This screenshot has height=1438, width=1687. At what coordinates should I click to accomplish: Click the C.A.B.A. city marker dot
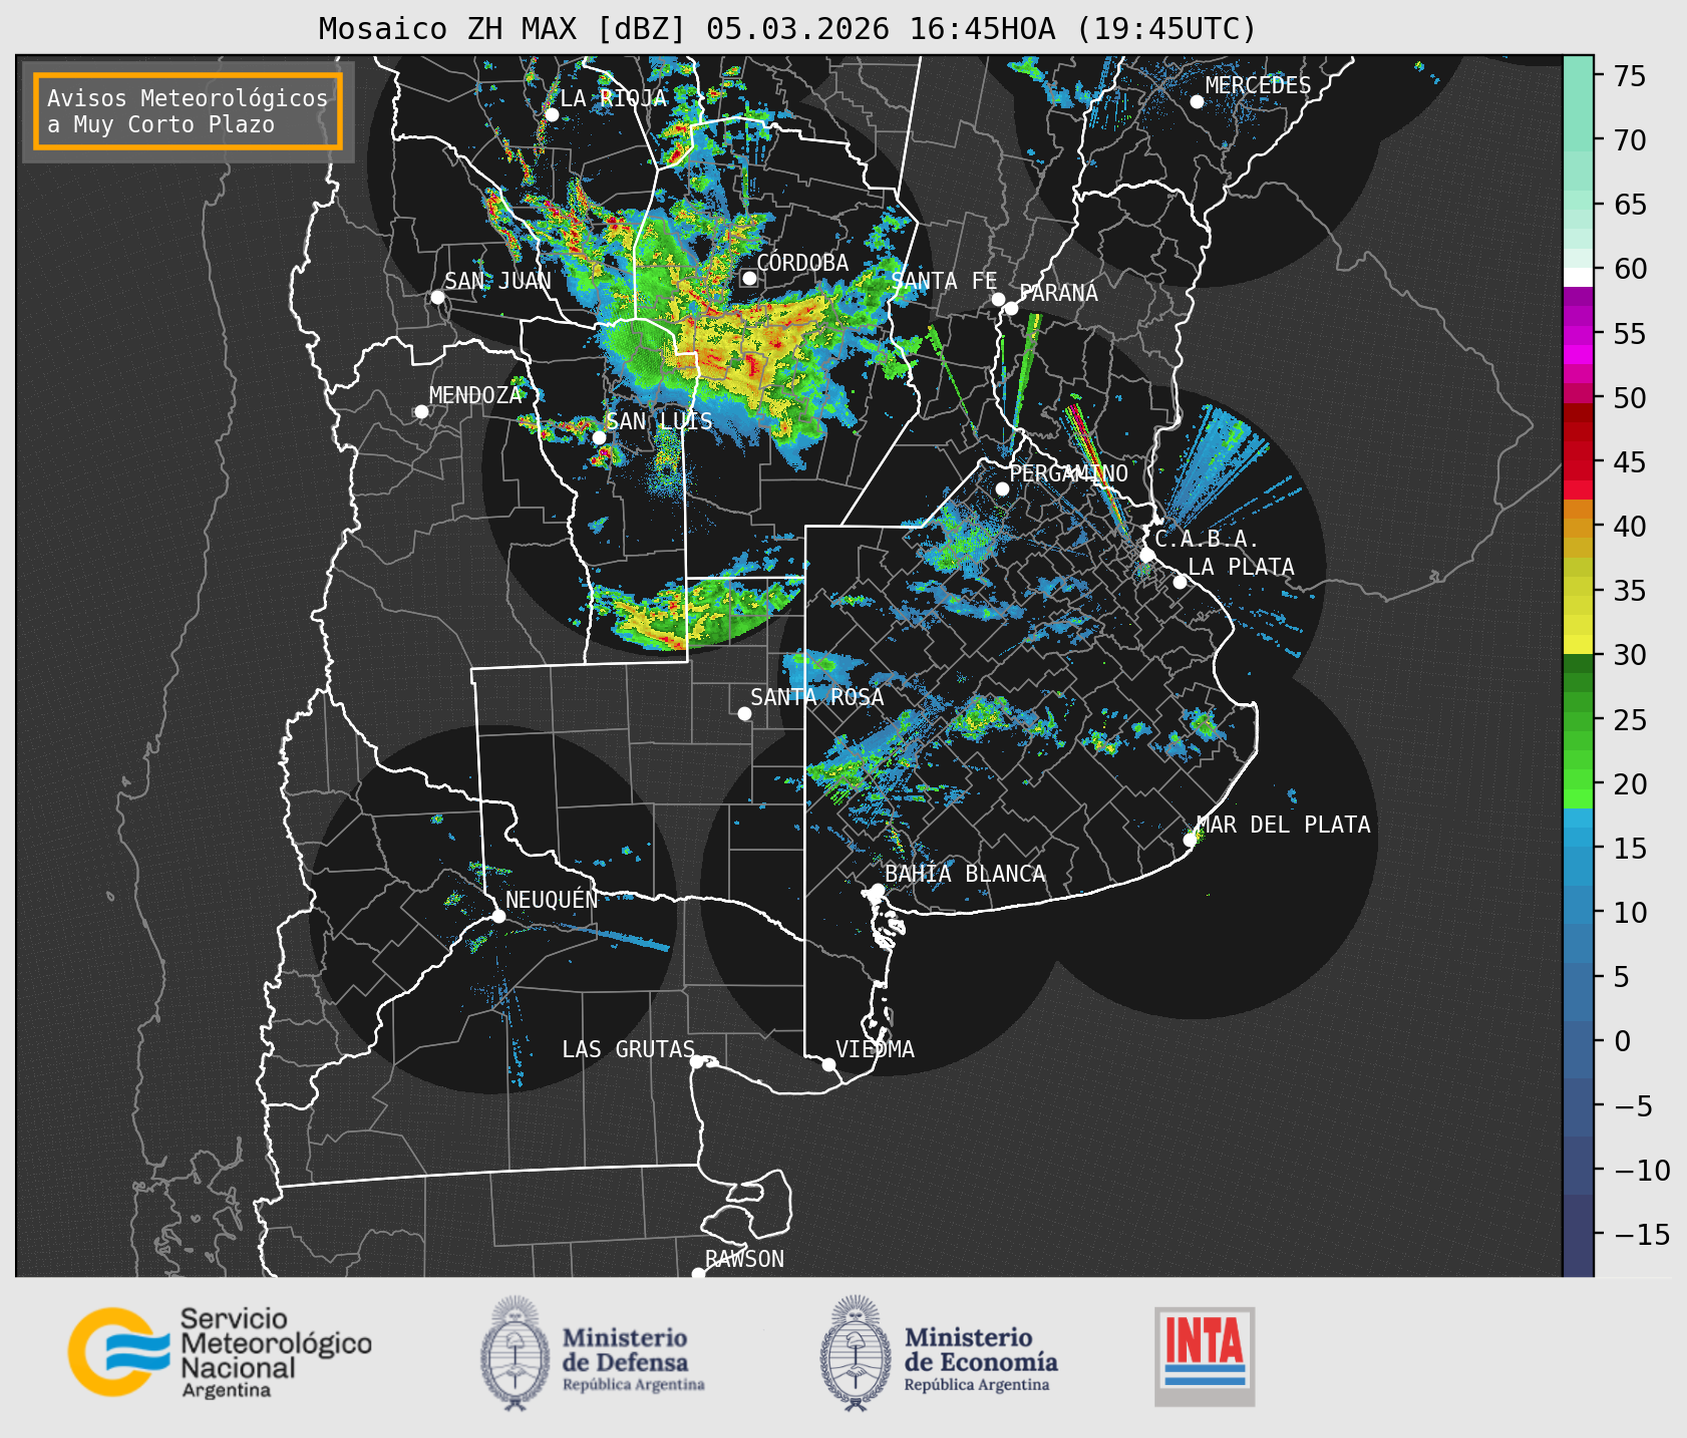1147,555
